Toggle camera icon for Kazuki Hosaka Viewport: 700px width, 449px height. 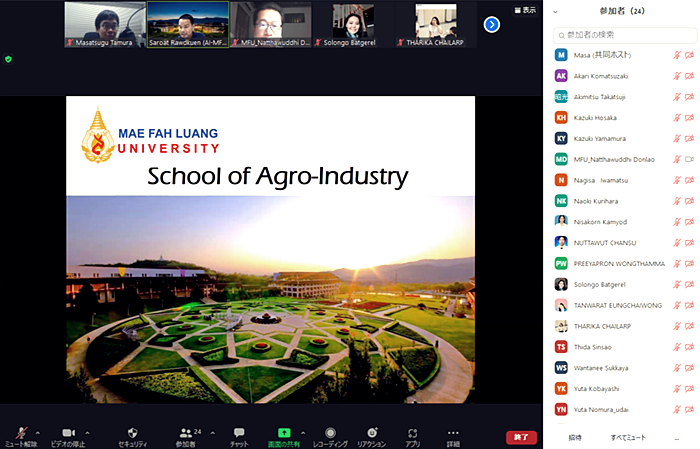[689, 117]
